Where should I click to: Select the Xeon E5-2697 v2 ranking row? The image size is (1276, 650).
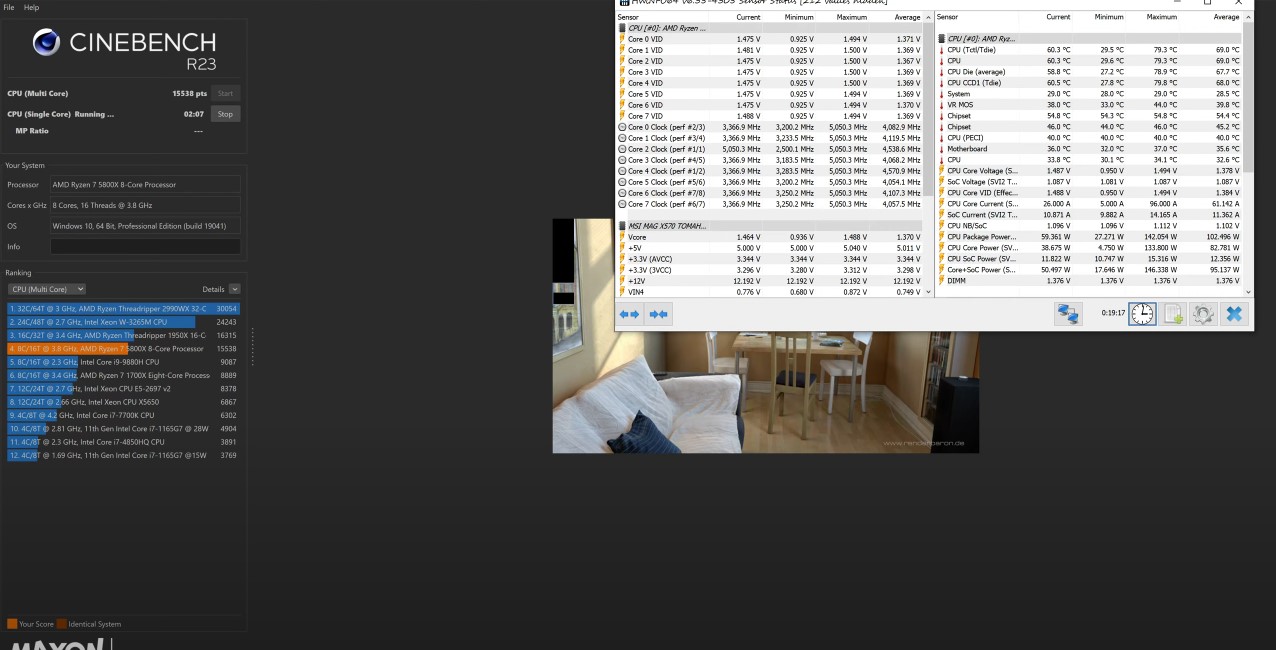(123, 388)
